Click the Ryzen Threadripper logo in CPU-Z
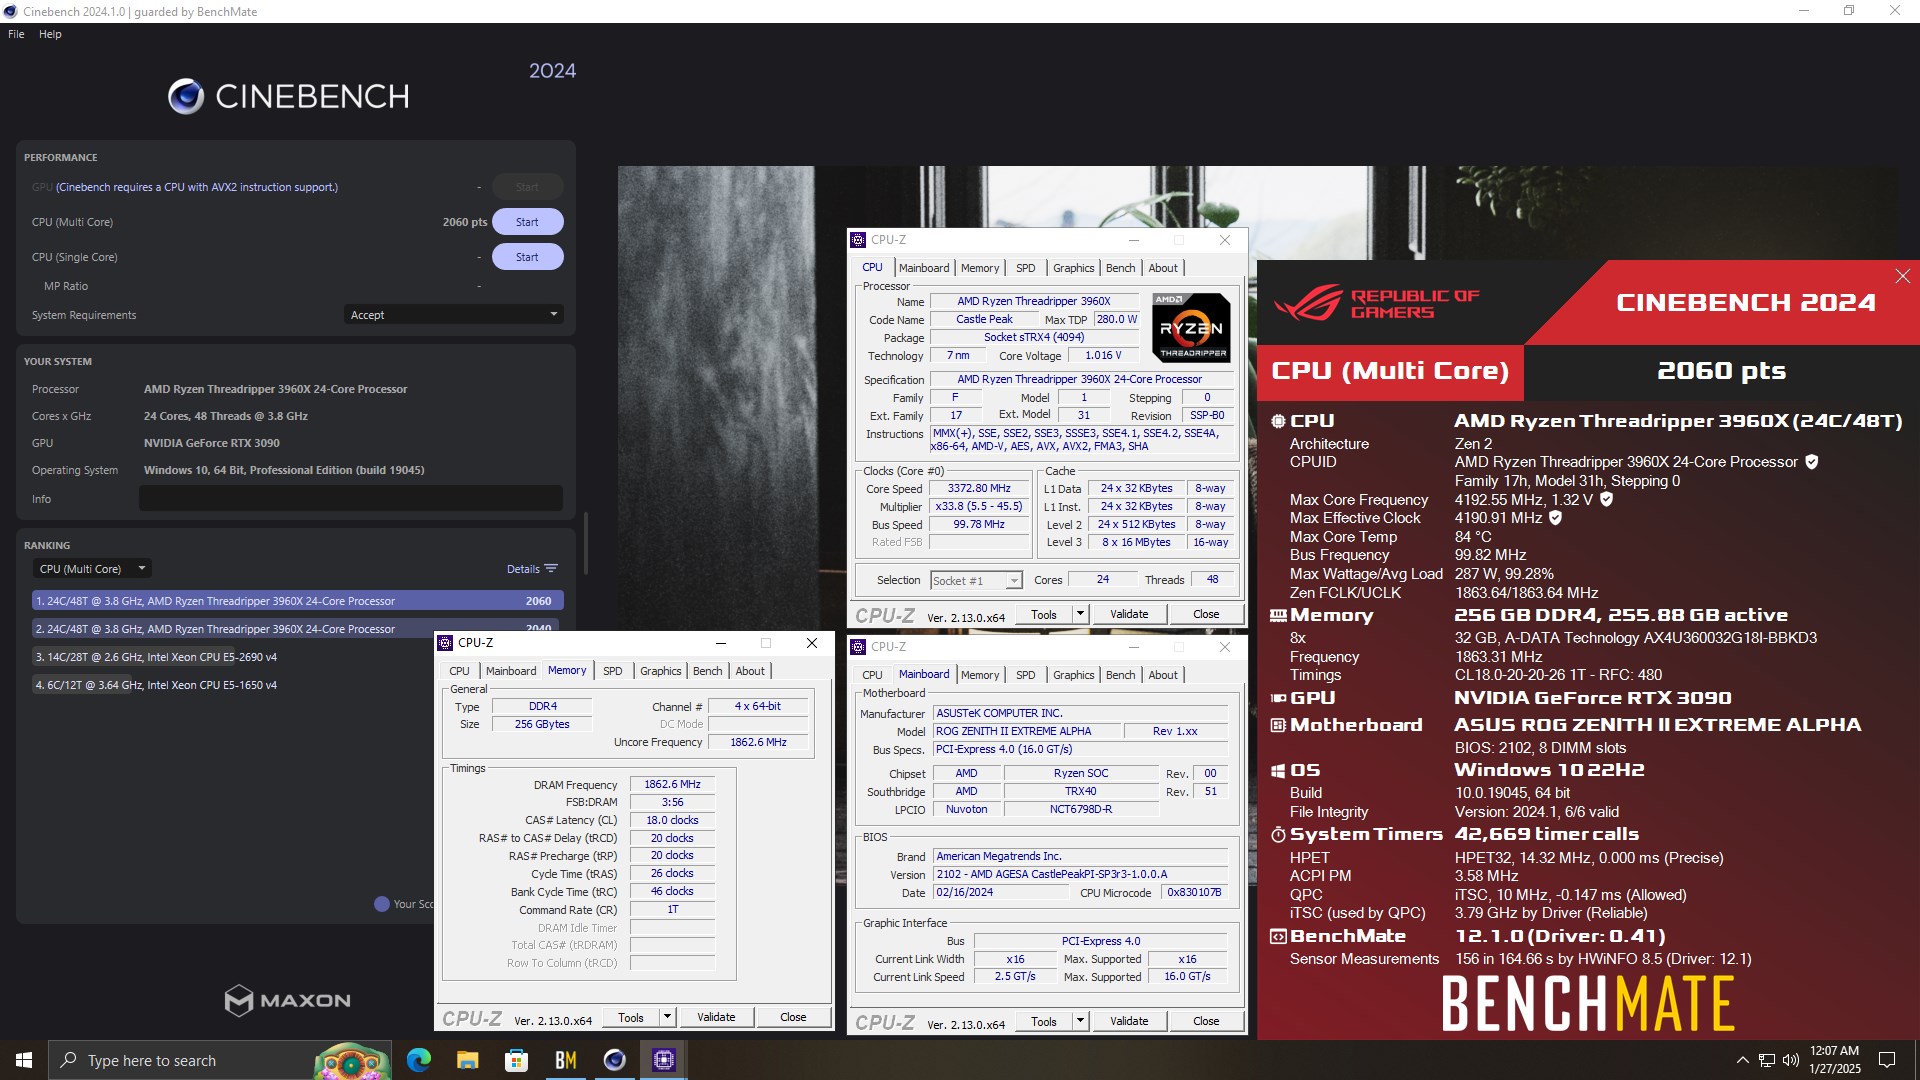 point(1191,327)
